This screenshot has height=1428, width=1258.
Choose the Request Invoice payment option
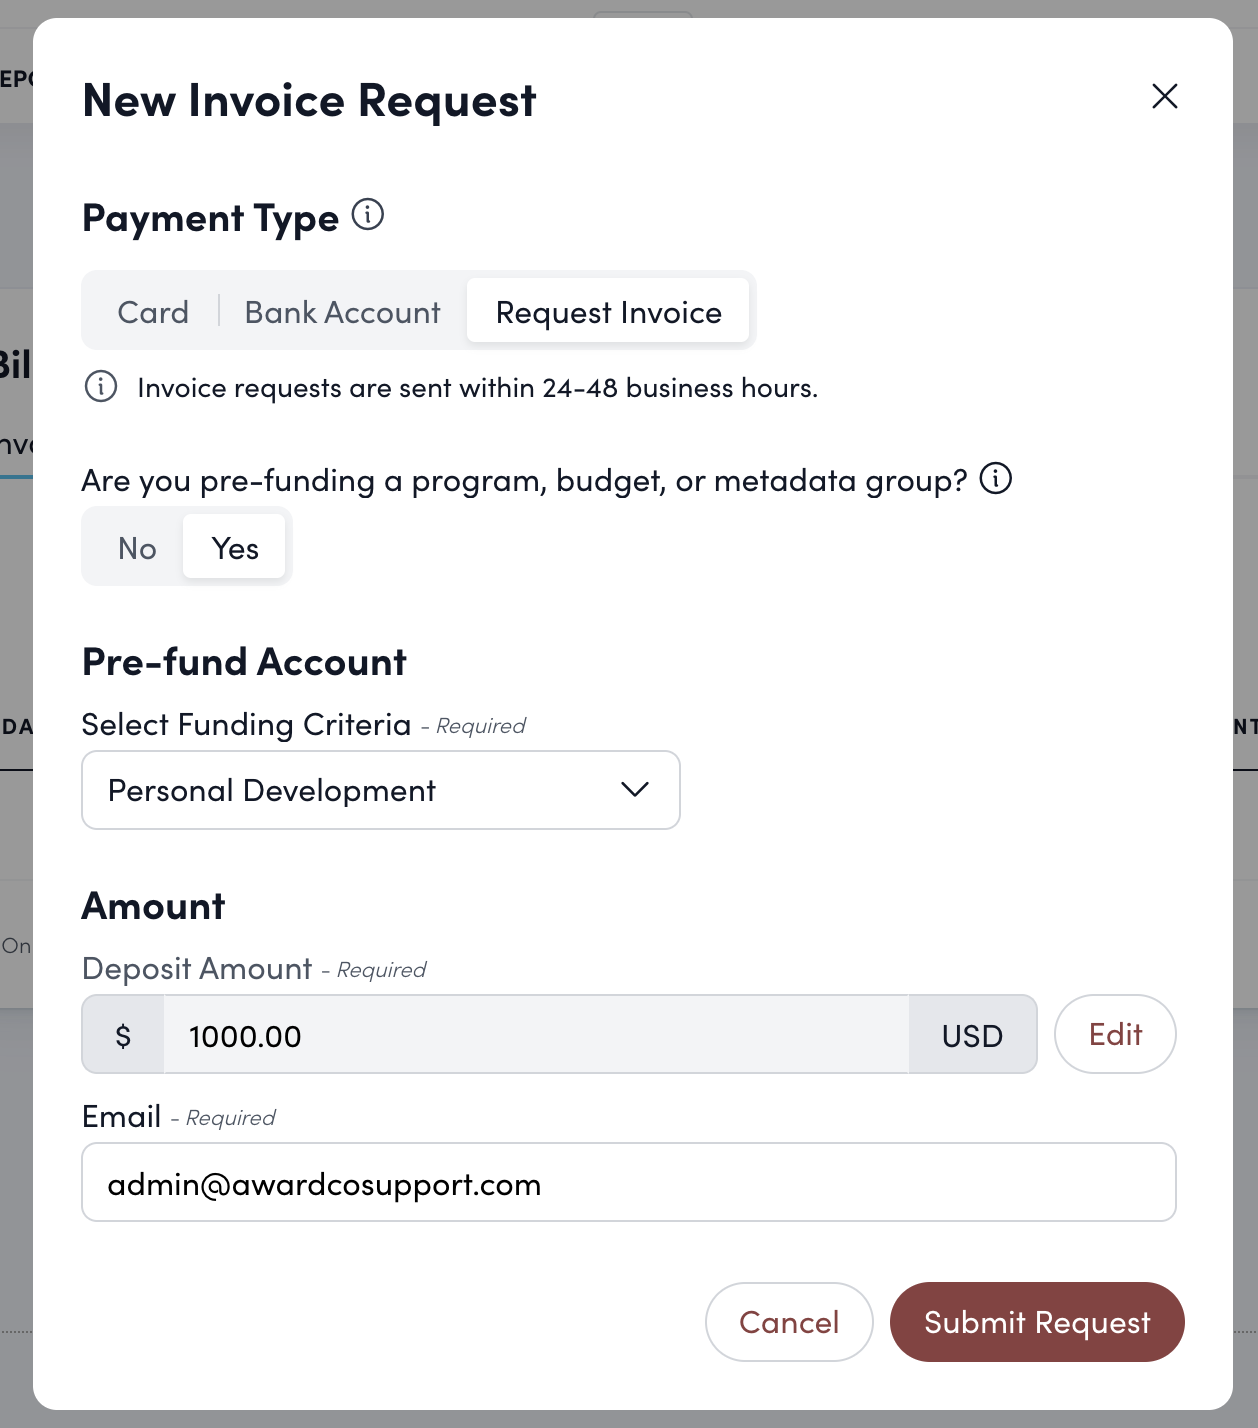[x=608, y=312]
